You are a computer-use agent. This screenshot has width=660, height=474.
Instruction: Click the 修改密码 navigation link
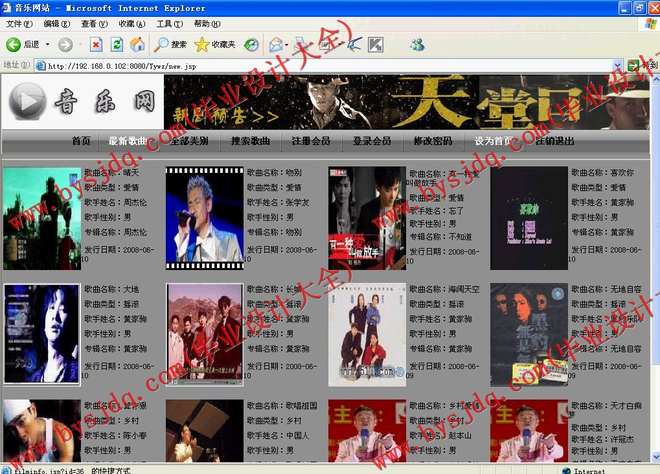coord(432,141)
